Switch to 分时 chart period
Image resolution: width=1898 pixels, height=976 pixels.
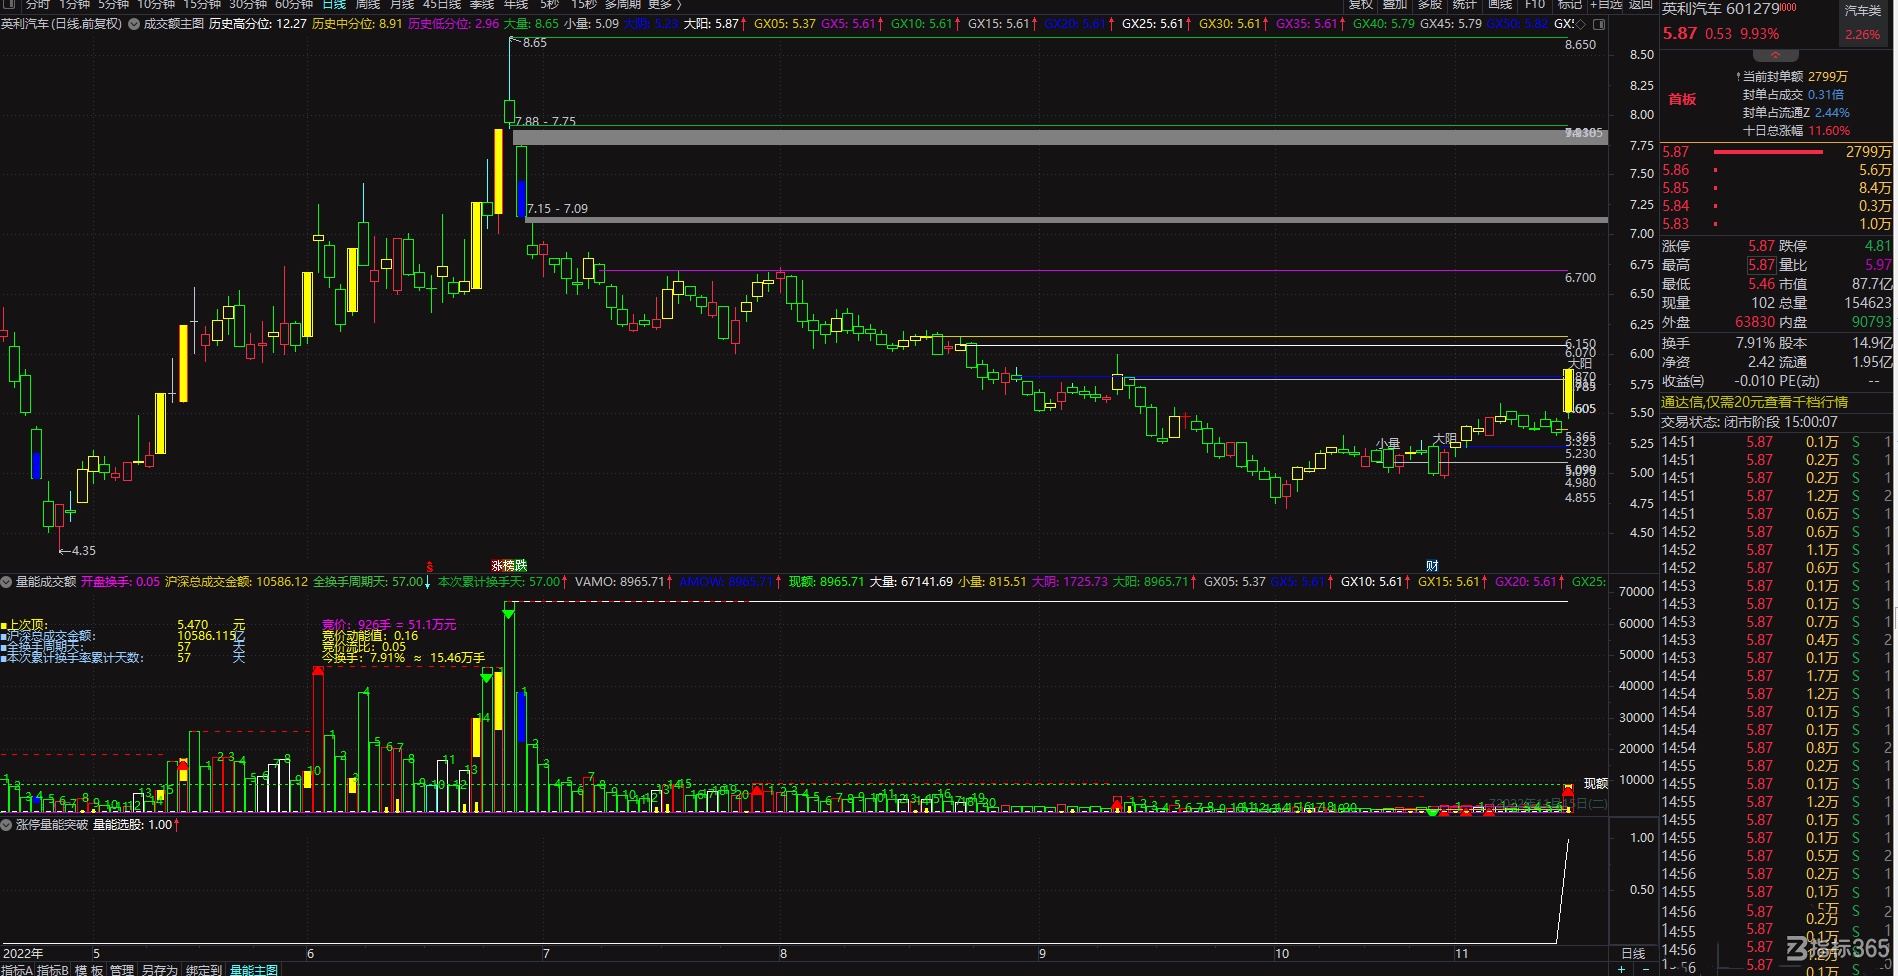pos(37,5)
